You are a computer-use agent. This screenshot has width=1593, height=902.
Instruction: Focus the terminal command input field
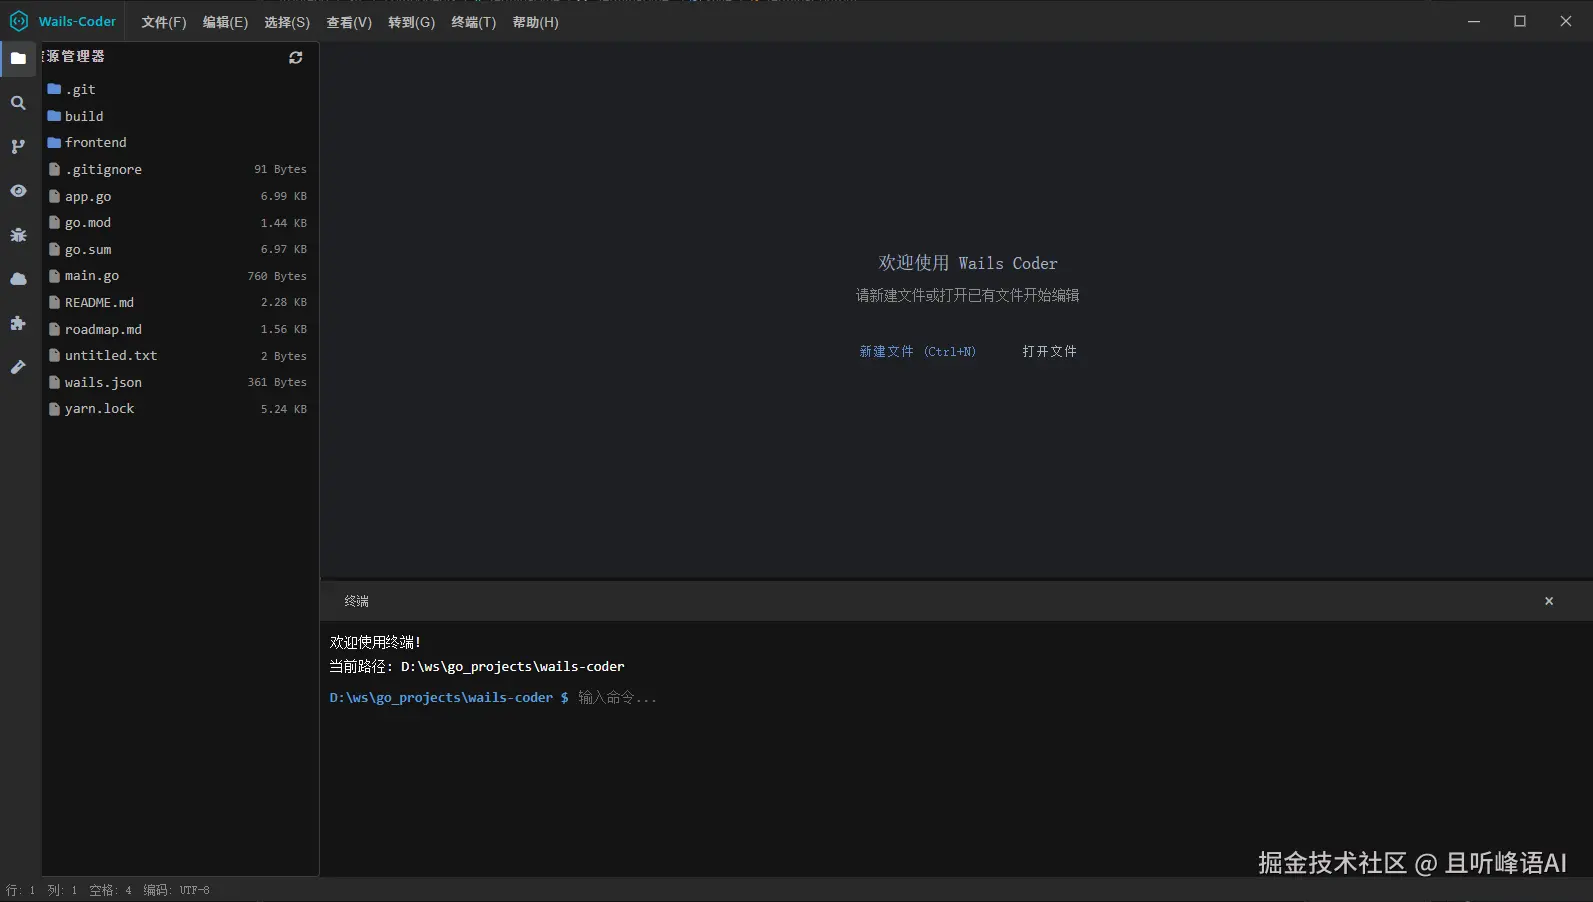[x=1078, y=697]
